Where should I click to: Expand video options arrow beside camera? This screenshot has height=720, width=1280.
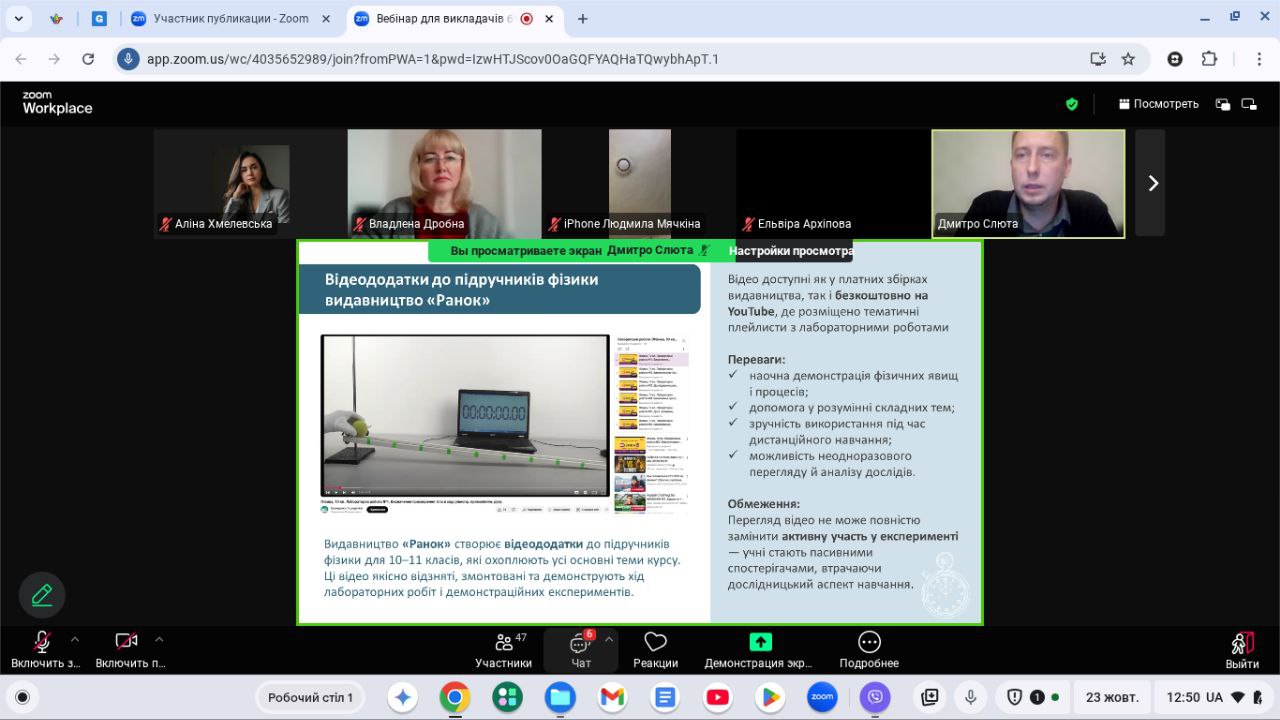[159, 640]
